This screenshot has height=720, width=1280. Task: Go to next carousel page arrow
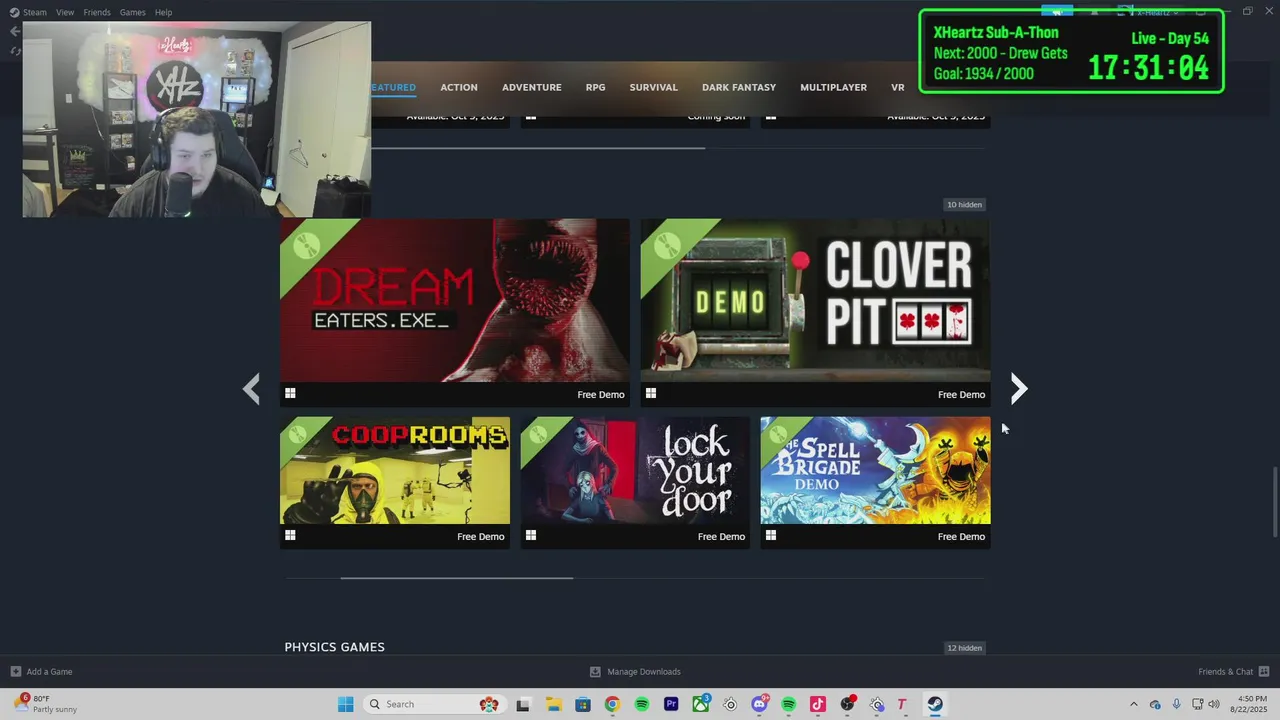click(x=1018, y=388)
